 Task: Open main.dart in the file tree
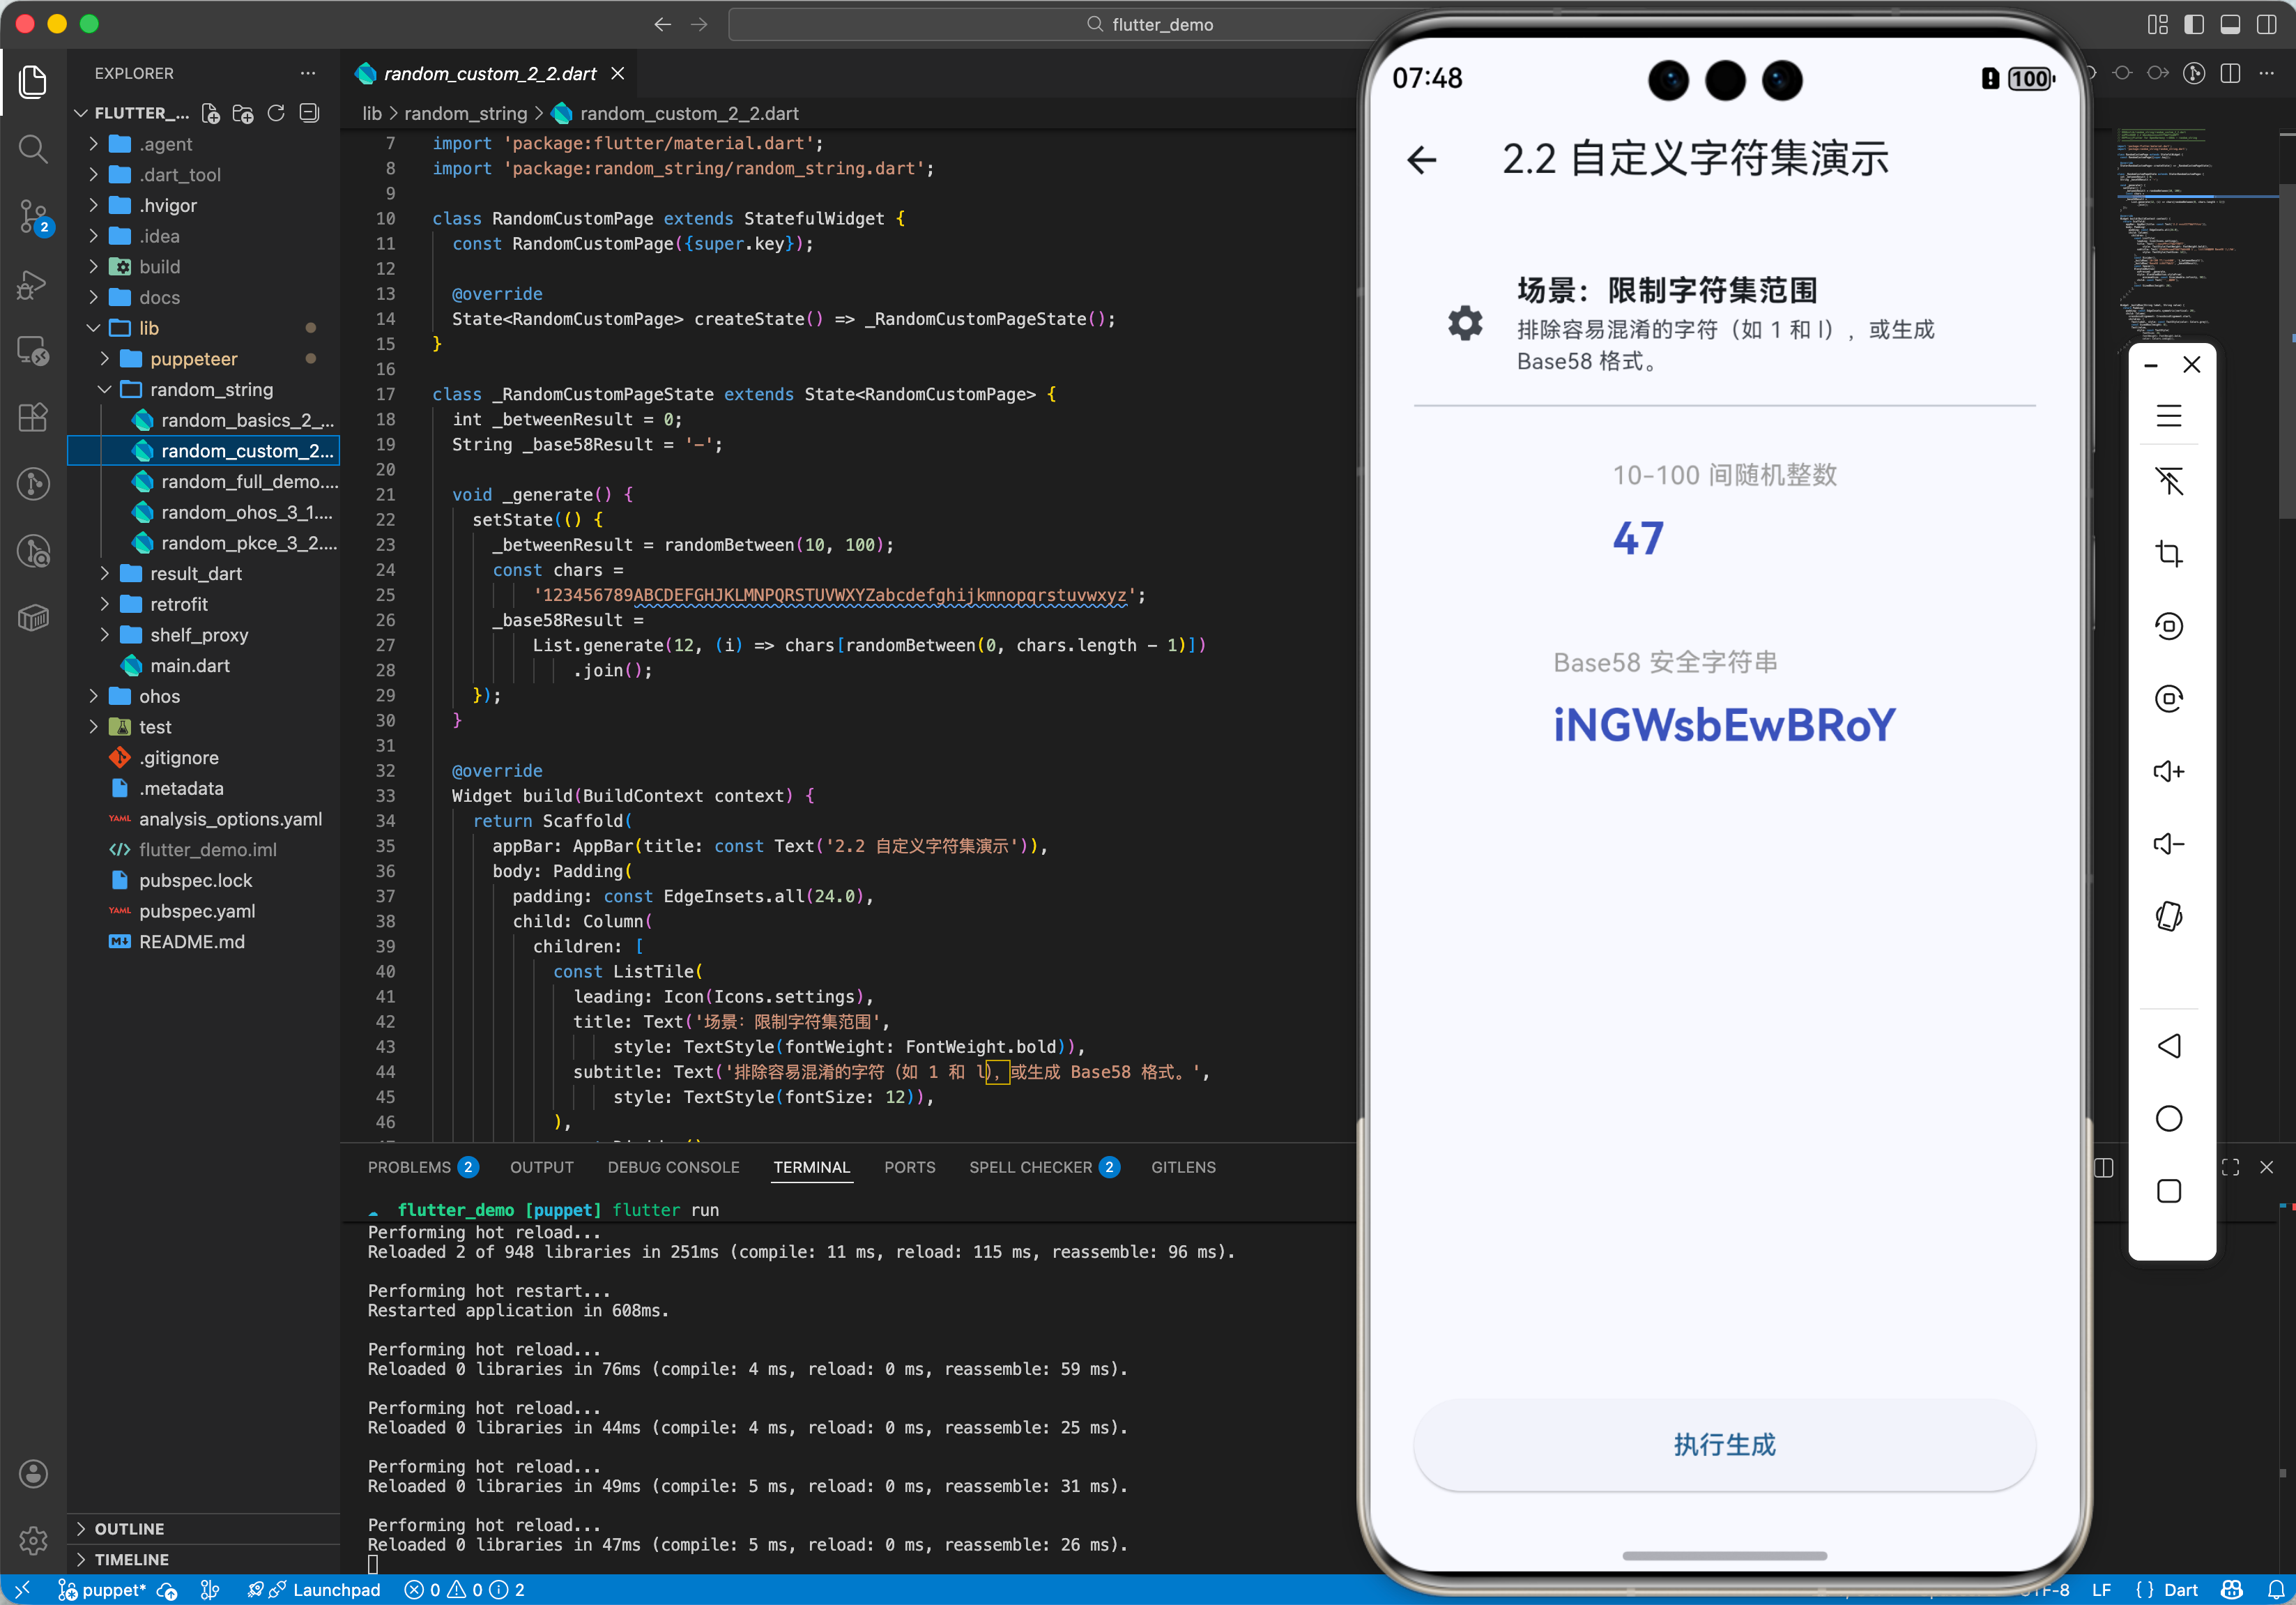click(190, 665)
